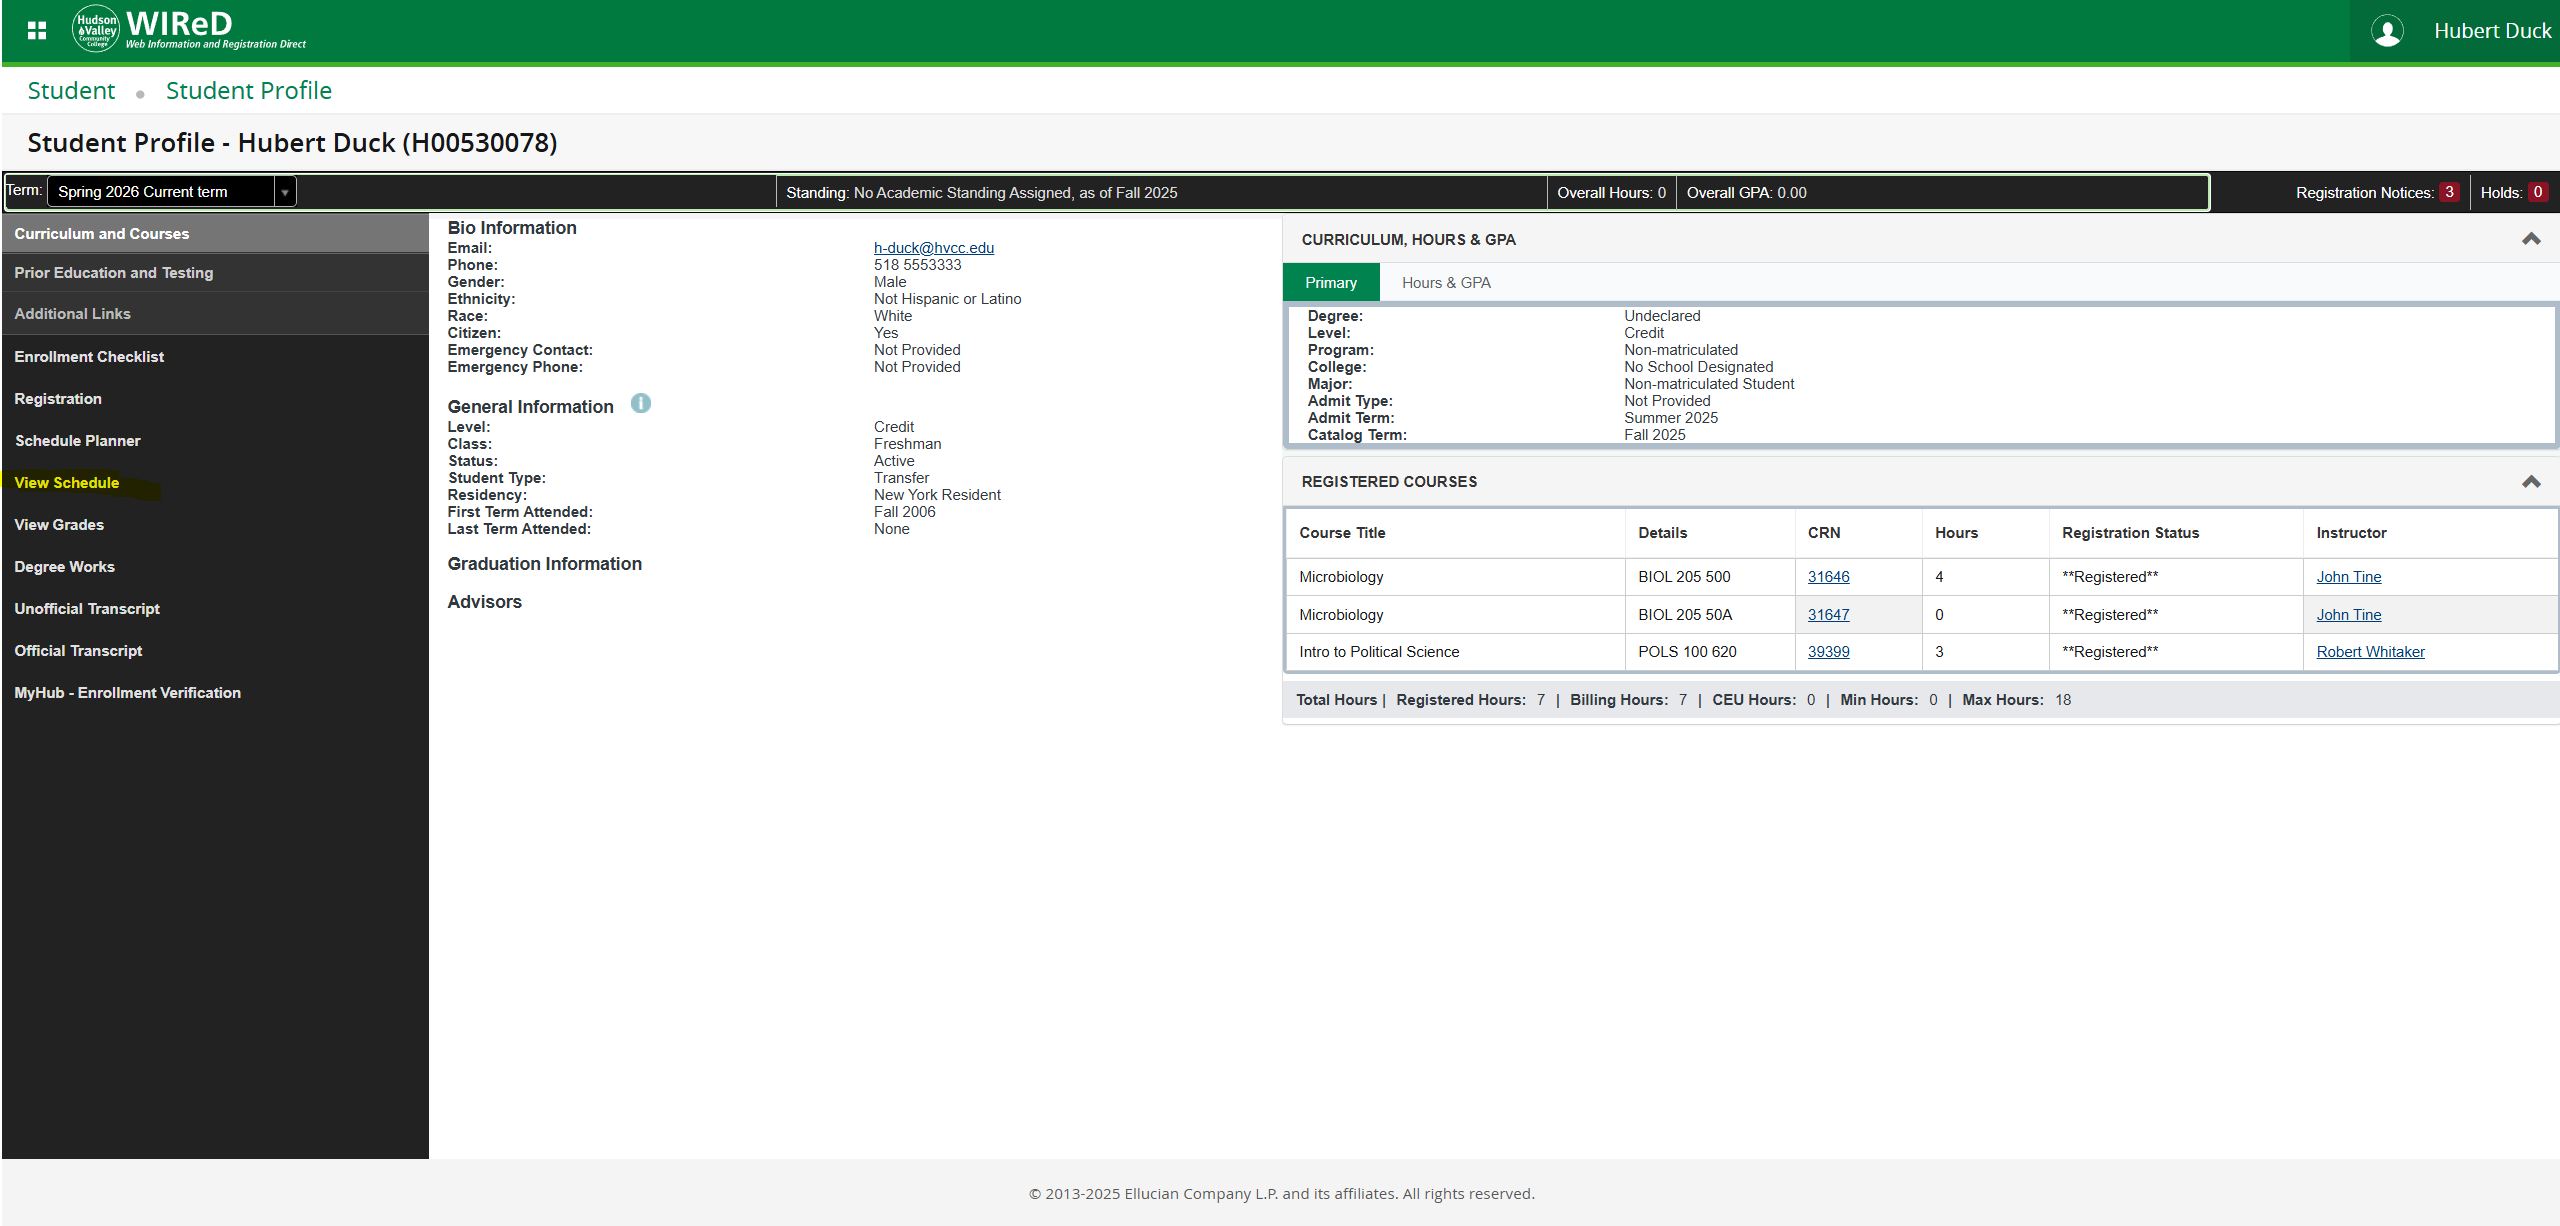Image resolution: width=2560 pixels, height=1226 pixels.
Task: Open Additional Links section
Action: point(72,314)
